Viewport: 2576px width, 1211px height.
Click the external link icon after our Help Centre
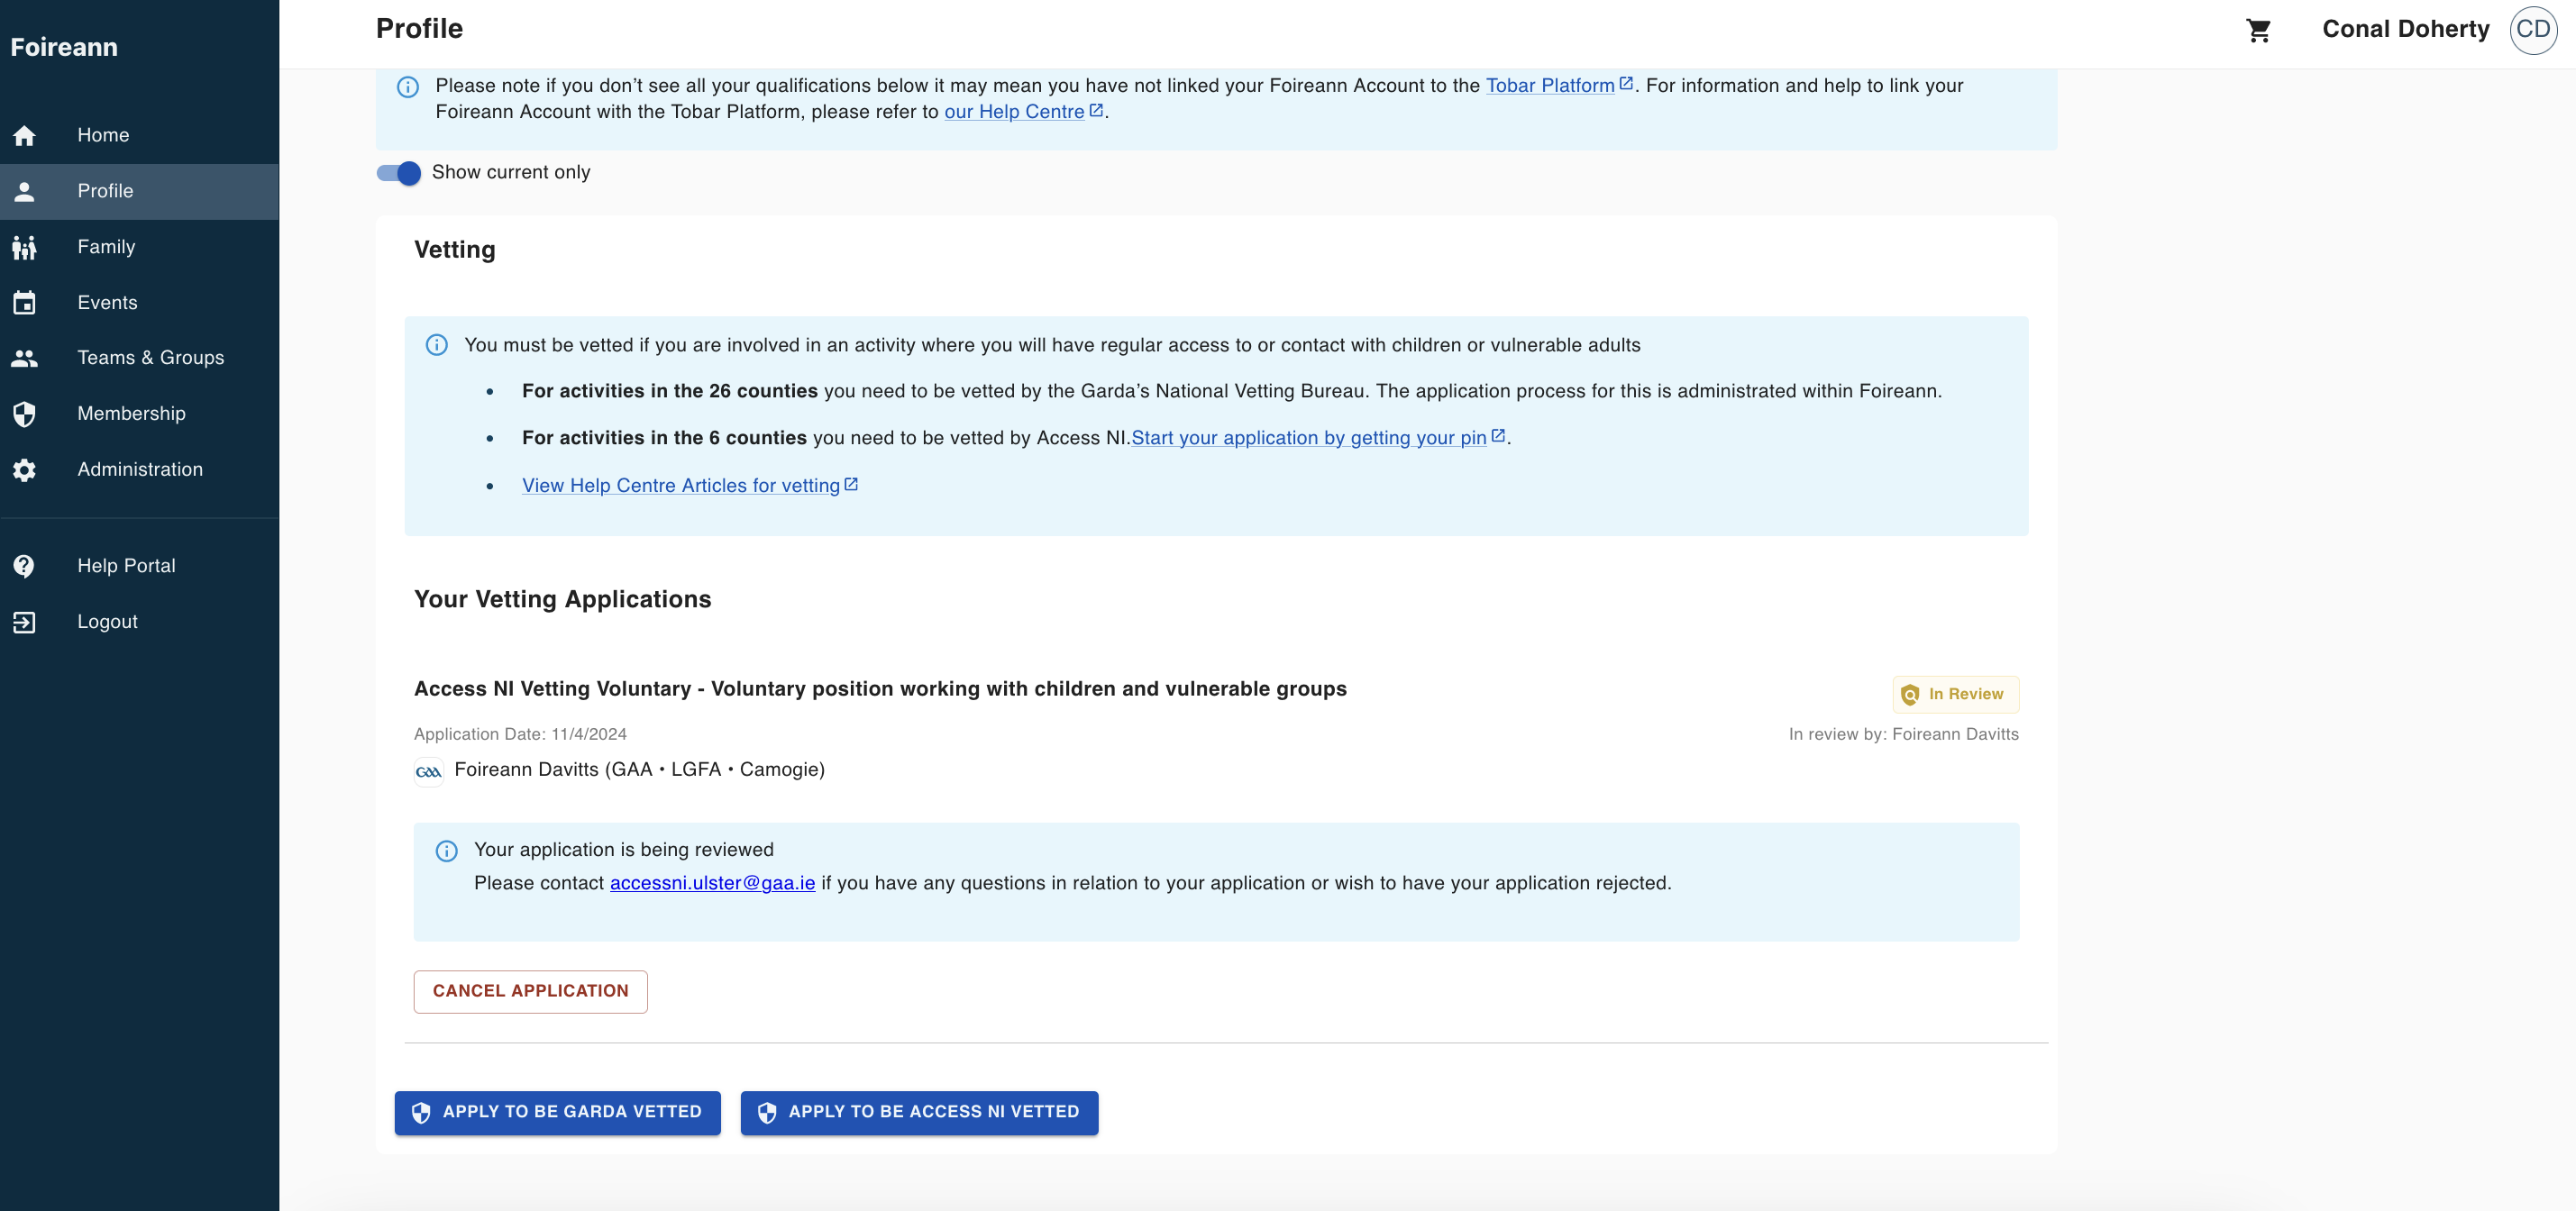coord(1096,111)
